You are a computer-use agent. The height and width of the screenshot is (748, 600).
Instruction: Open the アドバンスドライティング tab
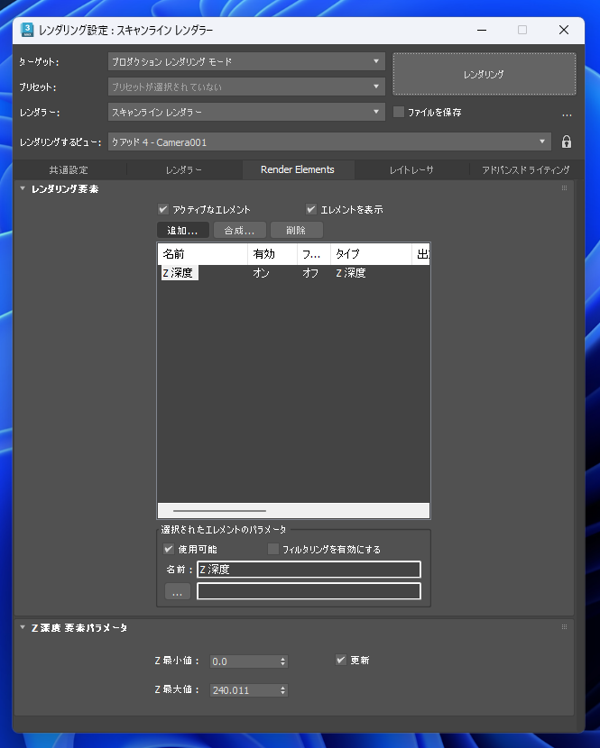526,170
